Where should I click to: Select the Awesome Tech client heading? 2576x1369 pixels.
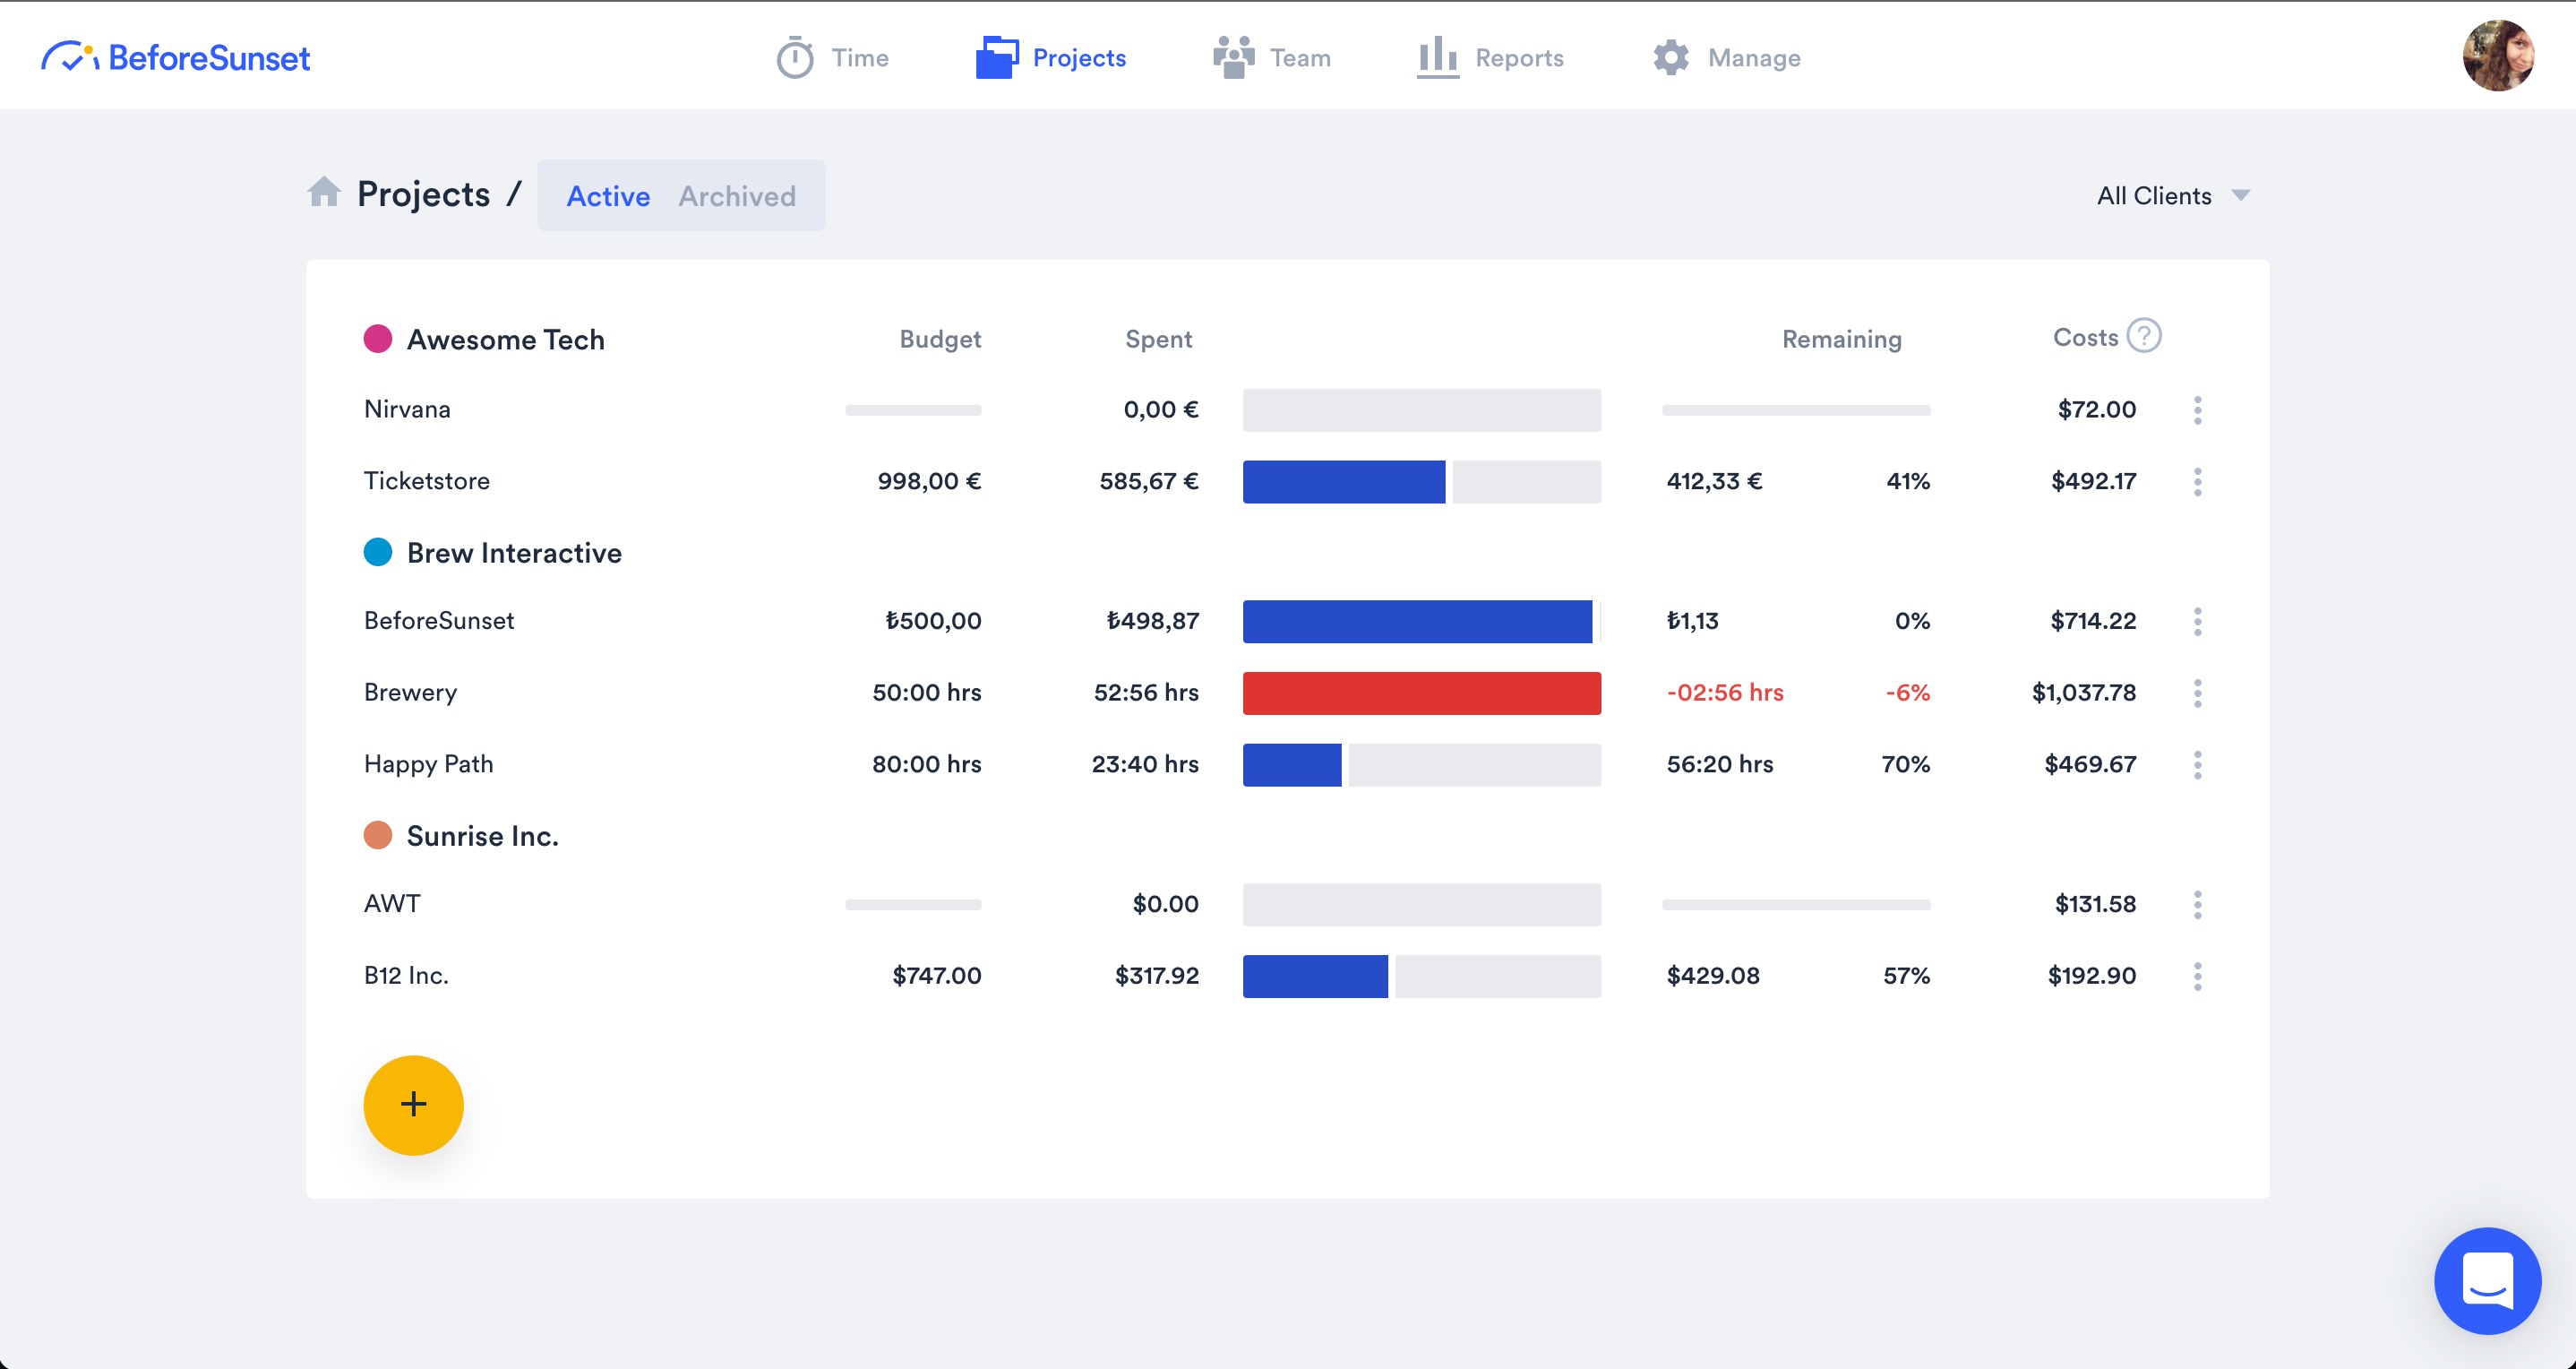pyautogui.click(x=505, y=340)
